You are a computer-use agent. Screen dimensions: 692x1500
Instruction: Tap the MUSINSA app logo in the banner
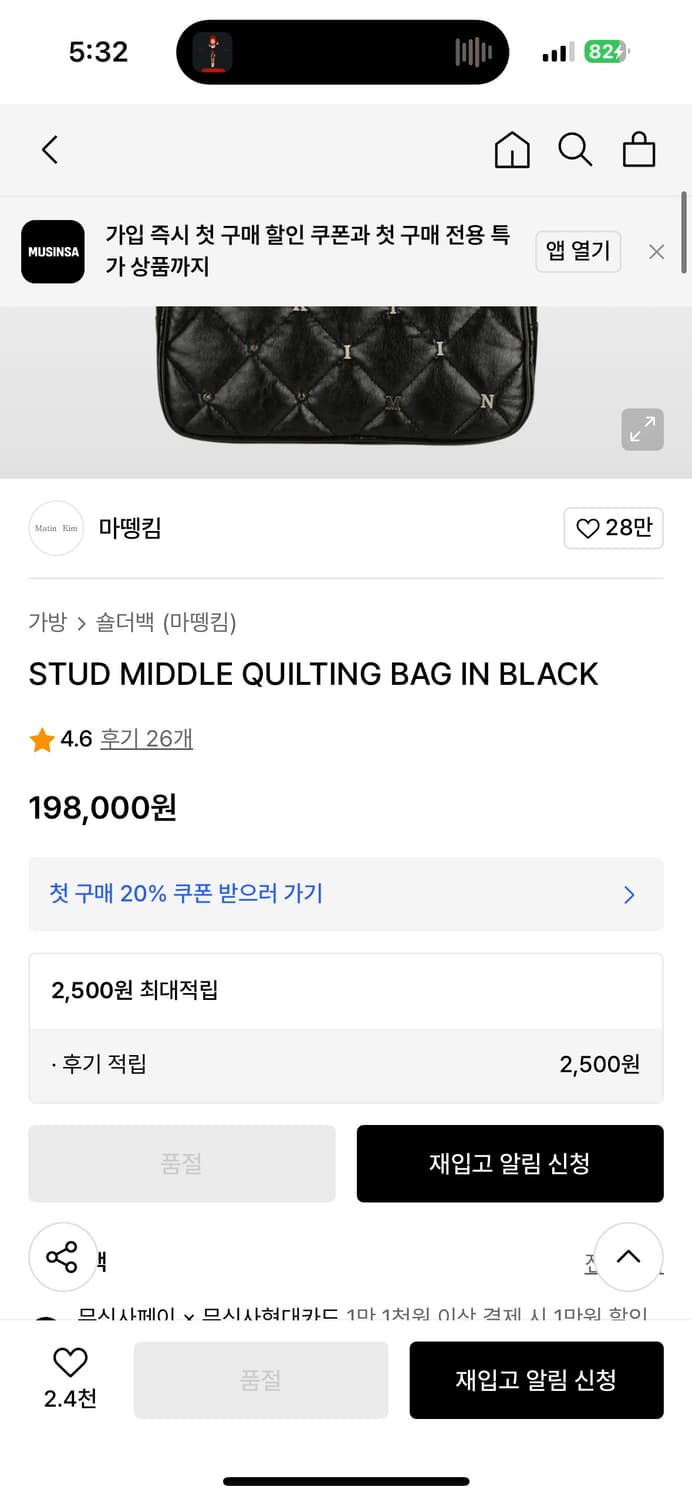53,251
